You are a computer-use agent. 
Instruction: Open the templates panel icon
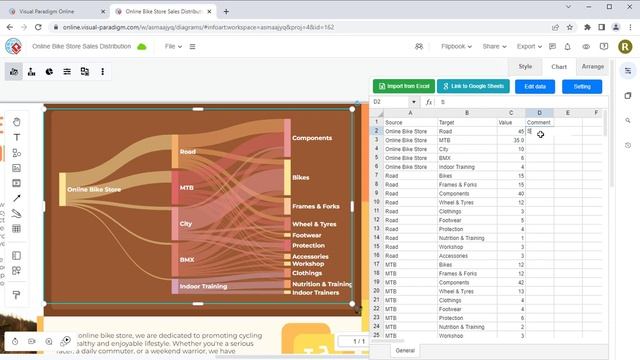[16, 256]
